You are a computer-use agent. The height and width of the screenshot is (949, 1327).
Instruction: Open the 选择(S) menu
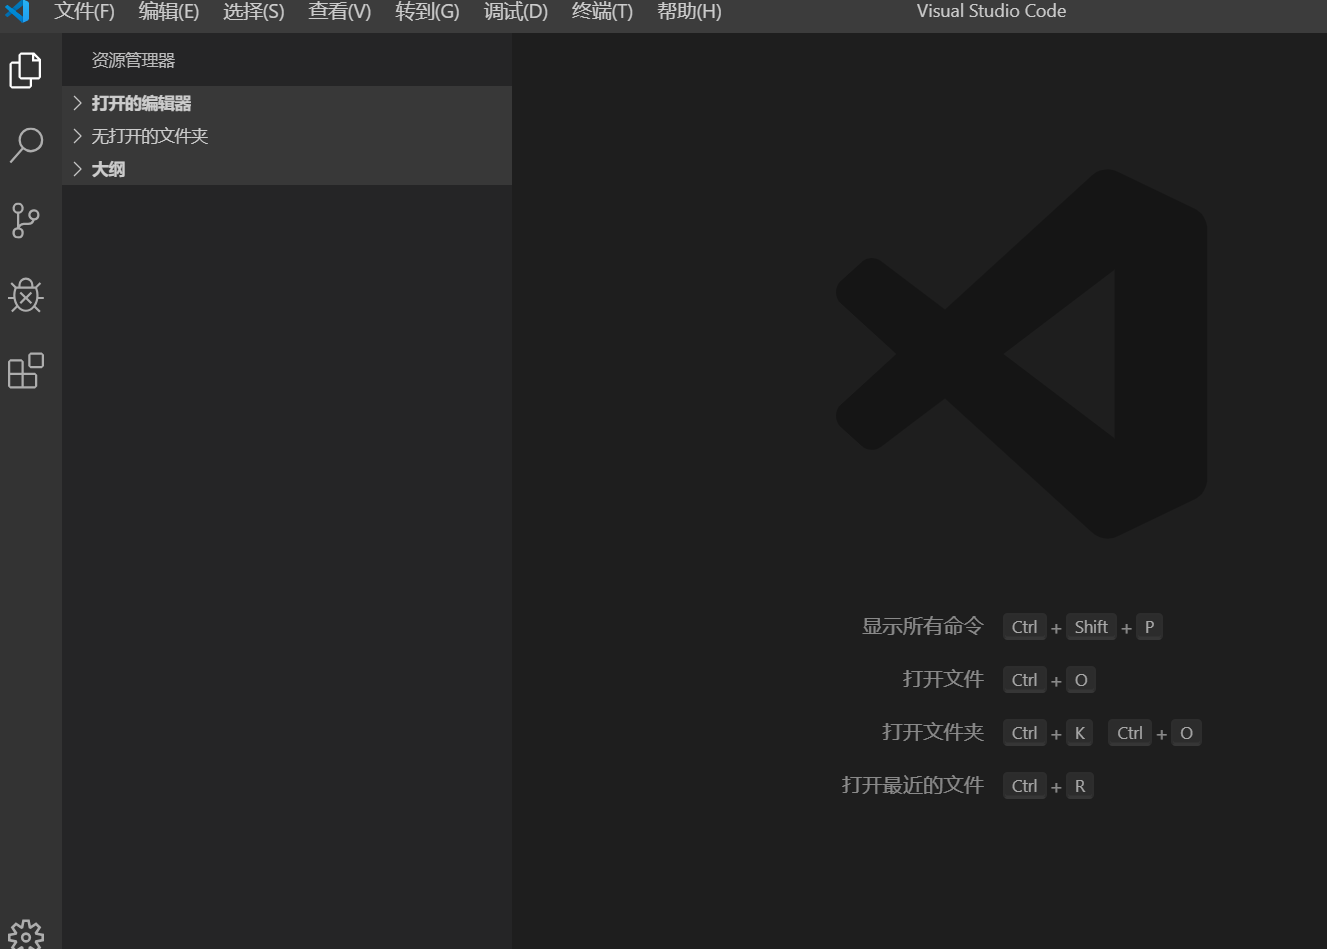[x=253, y=12]
